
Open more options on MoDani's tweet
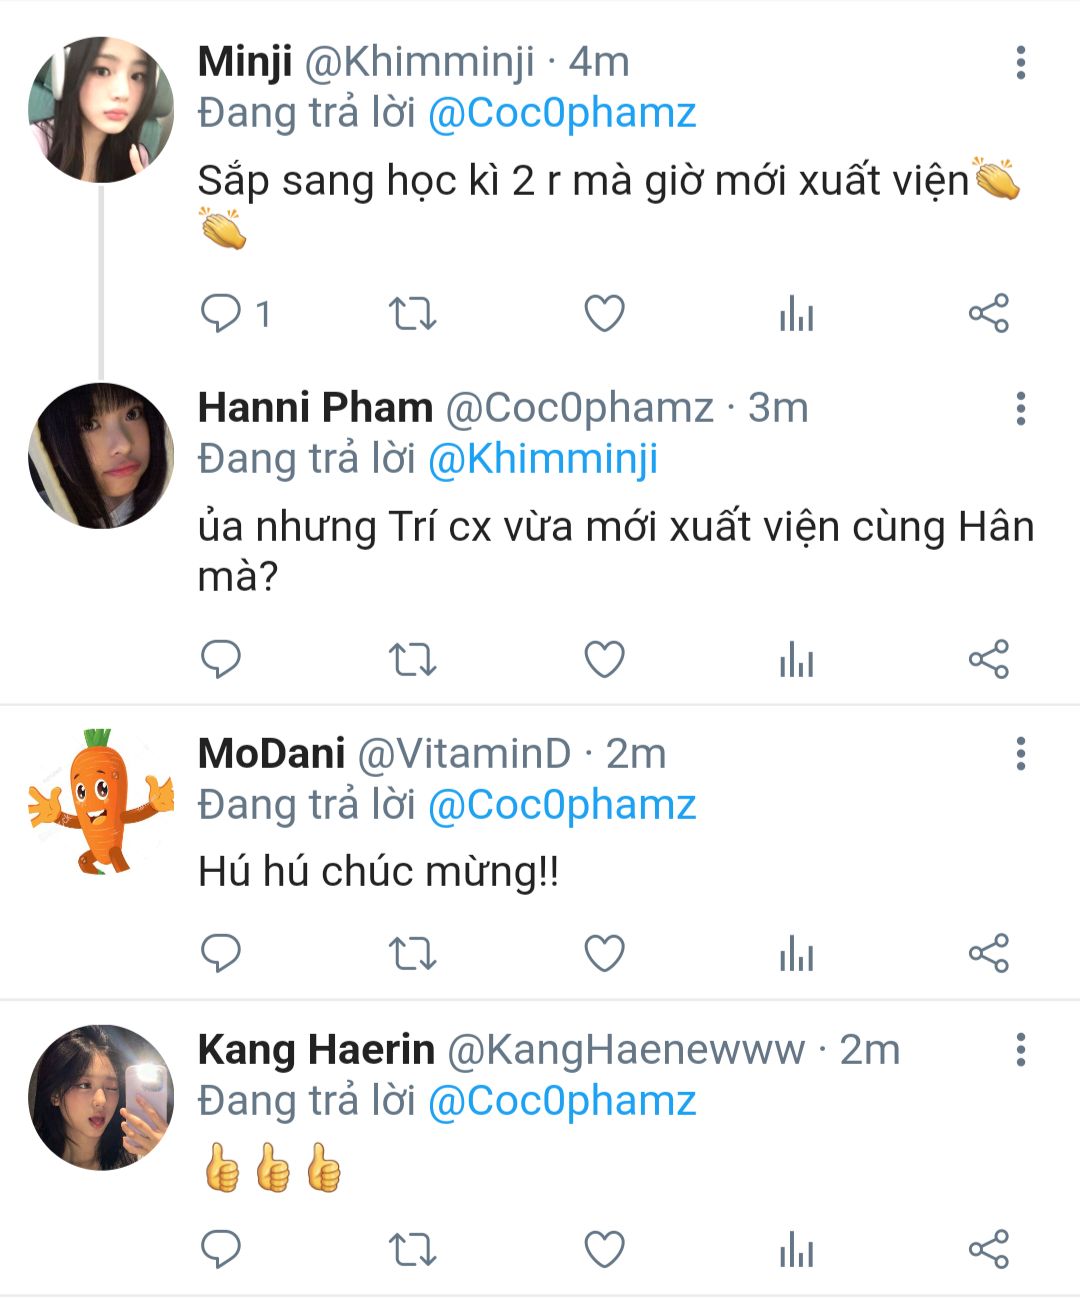1020,754
